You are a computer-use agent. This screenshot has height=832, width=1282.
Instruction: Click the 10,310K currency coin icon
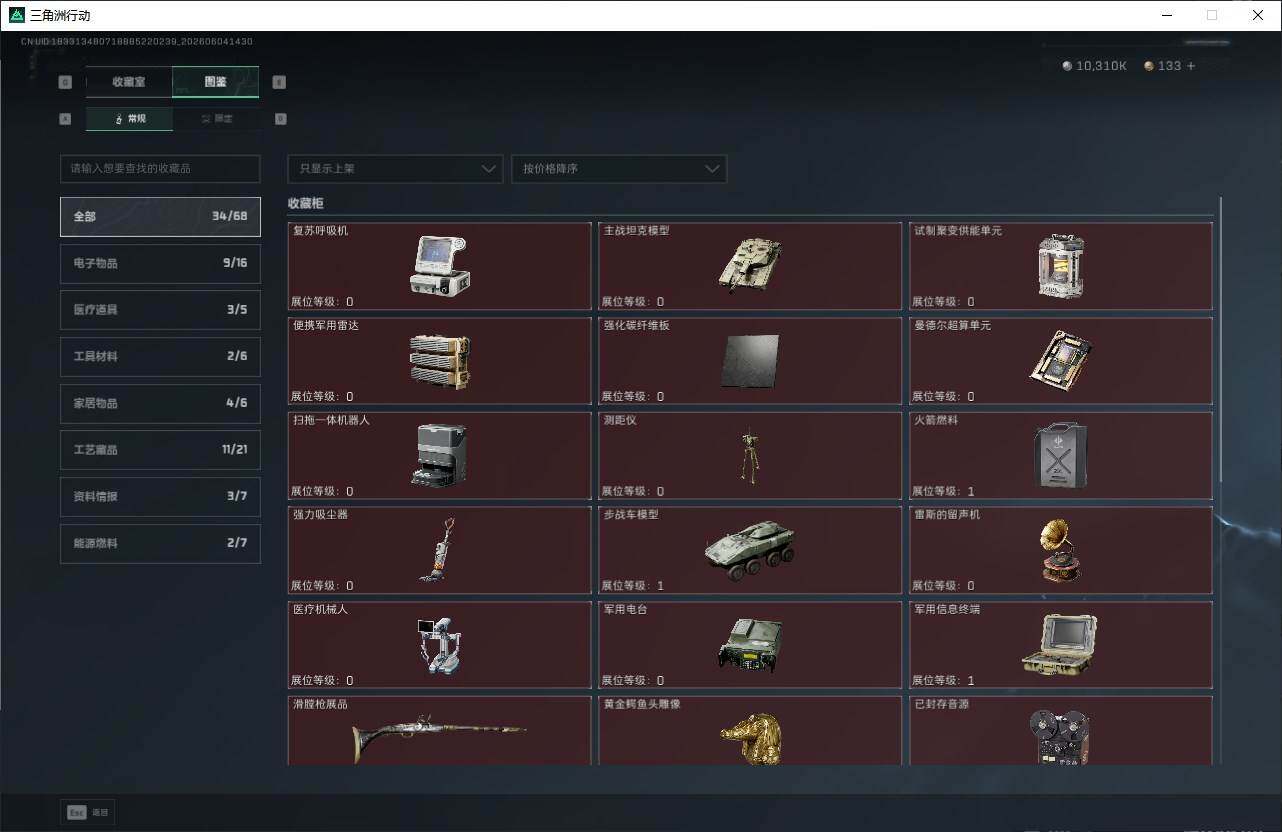(x=1068, y=66)
